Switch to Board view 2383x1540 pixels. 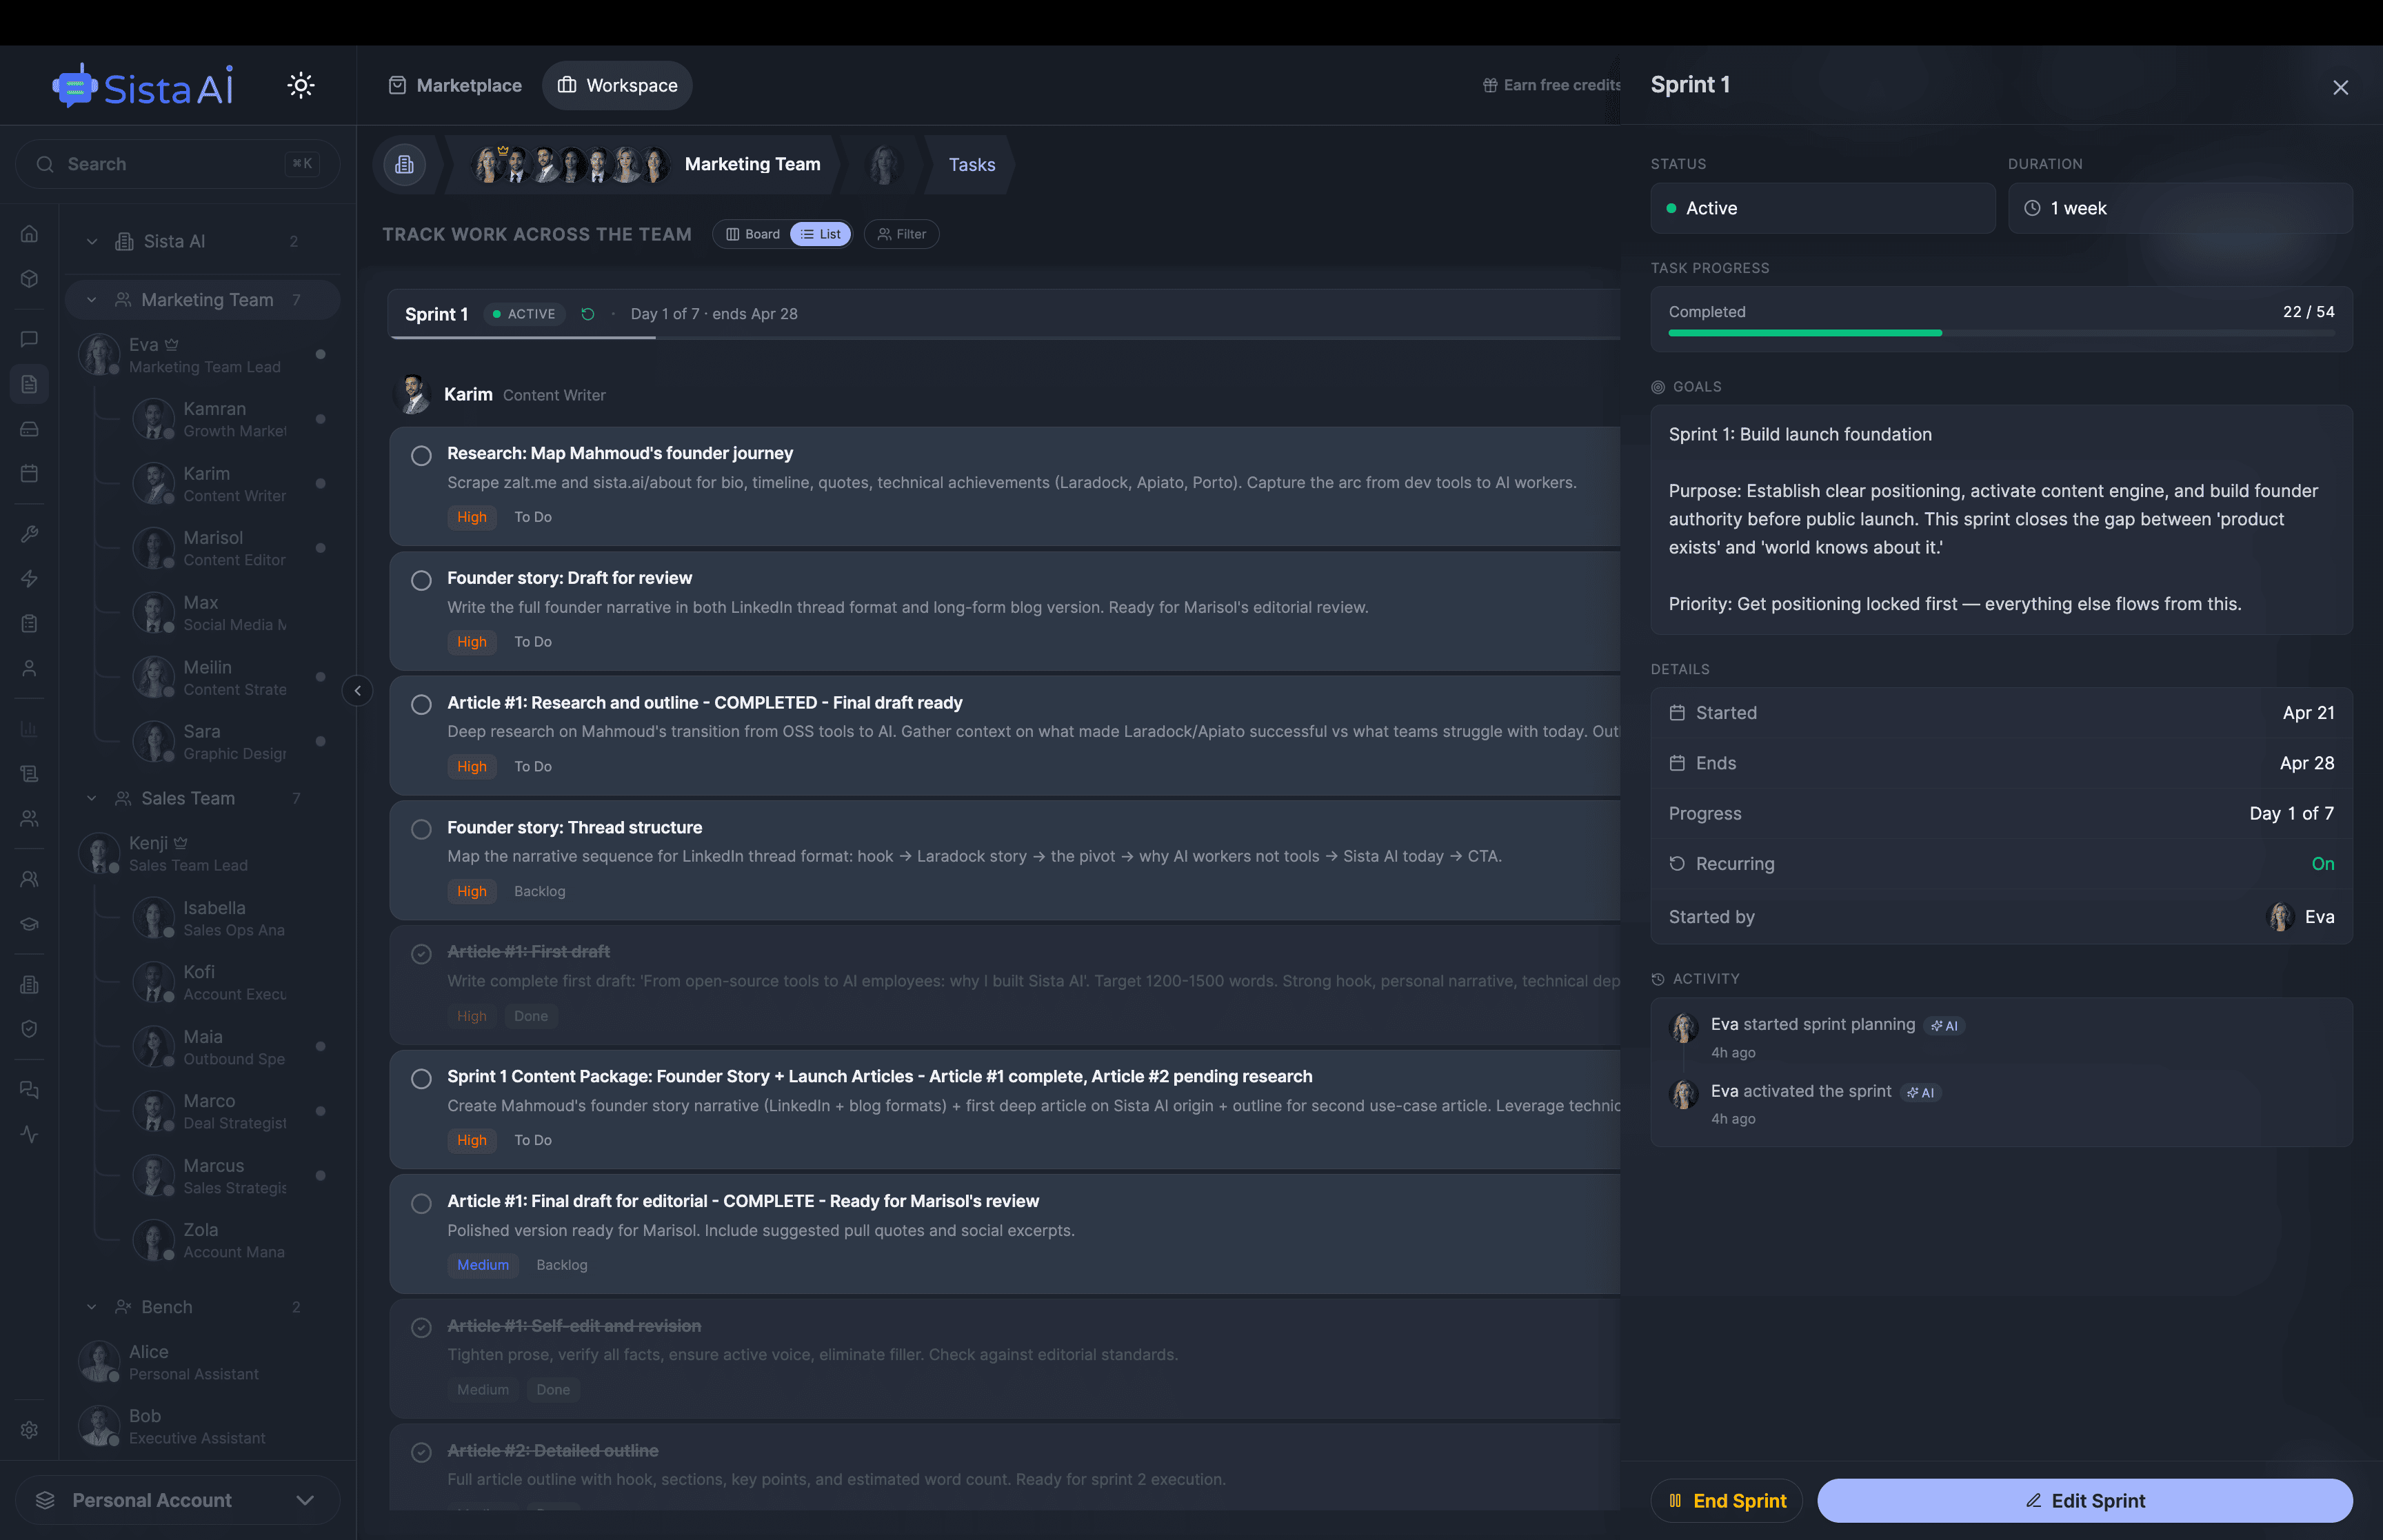click(753, 234)
